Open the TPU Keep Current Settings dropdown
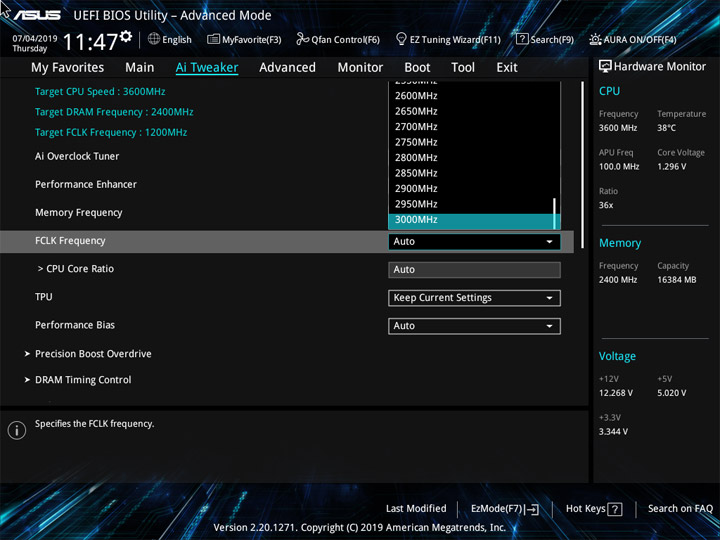Image resolution: width=720 pixels, height=540 pixels. click(x=474, y=298)
